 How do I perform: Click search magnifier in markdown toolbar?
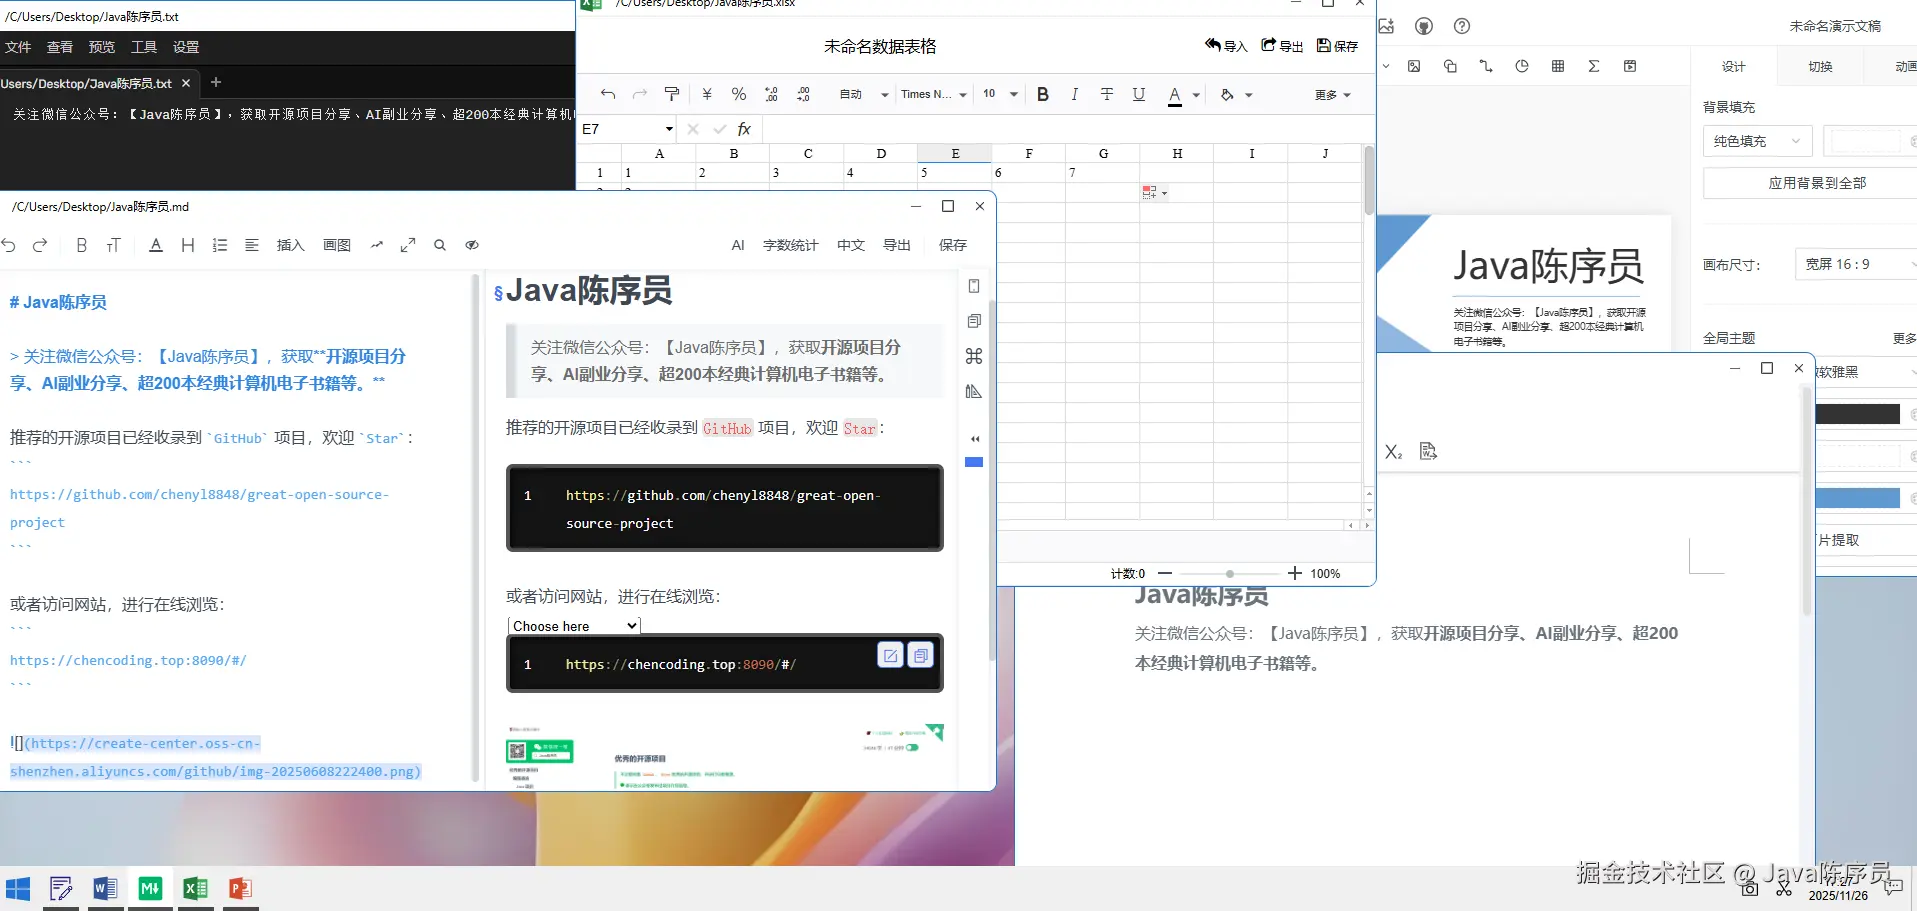pos(440,245)
